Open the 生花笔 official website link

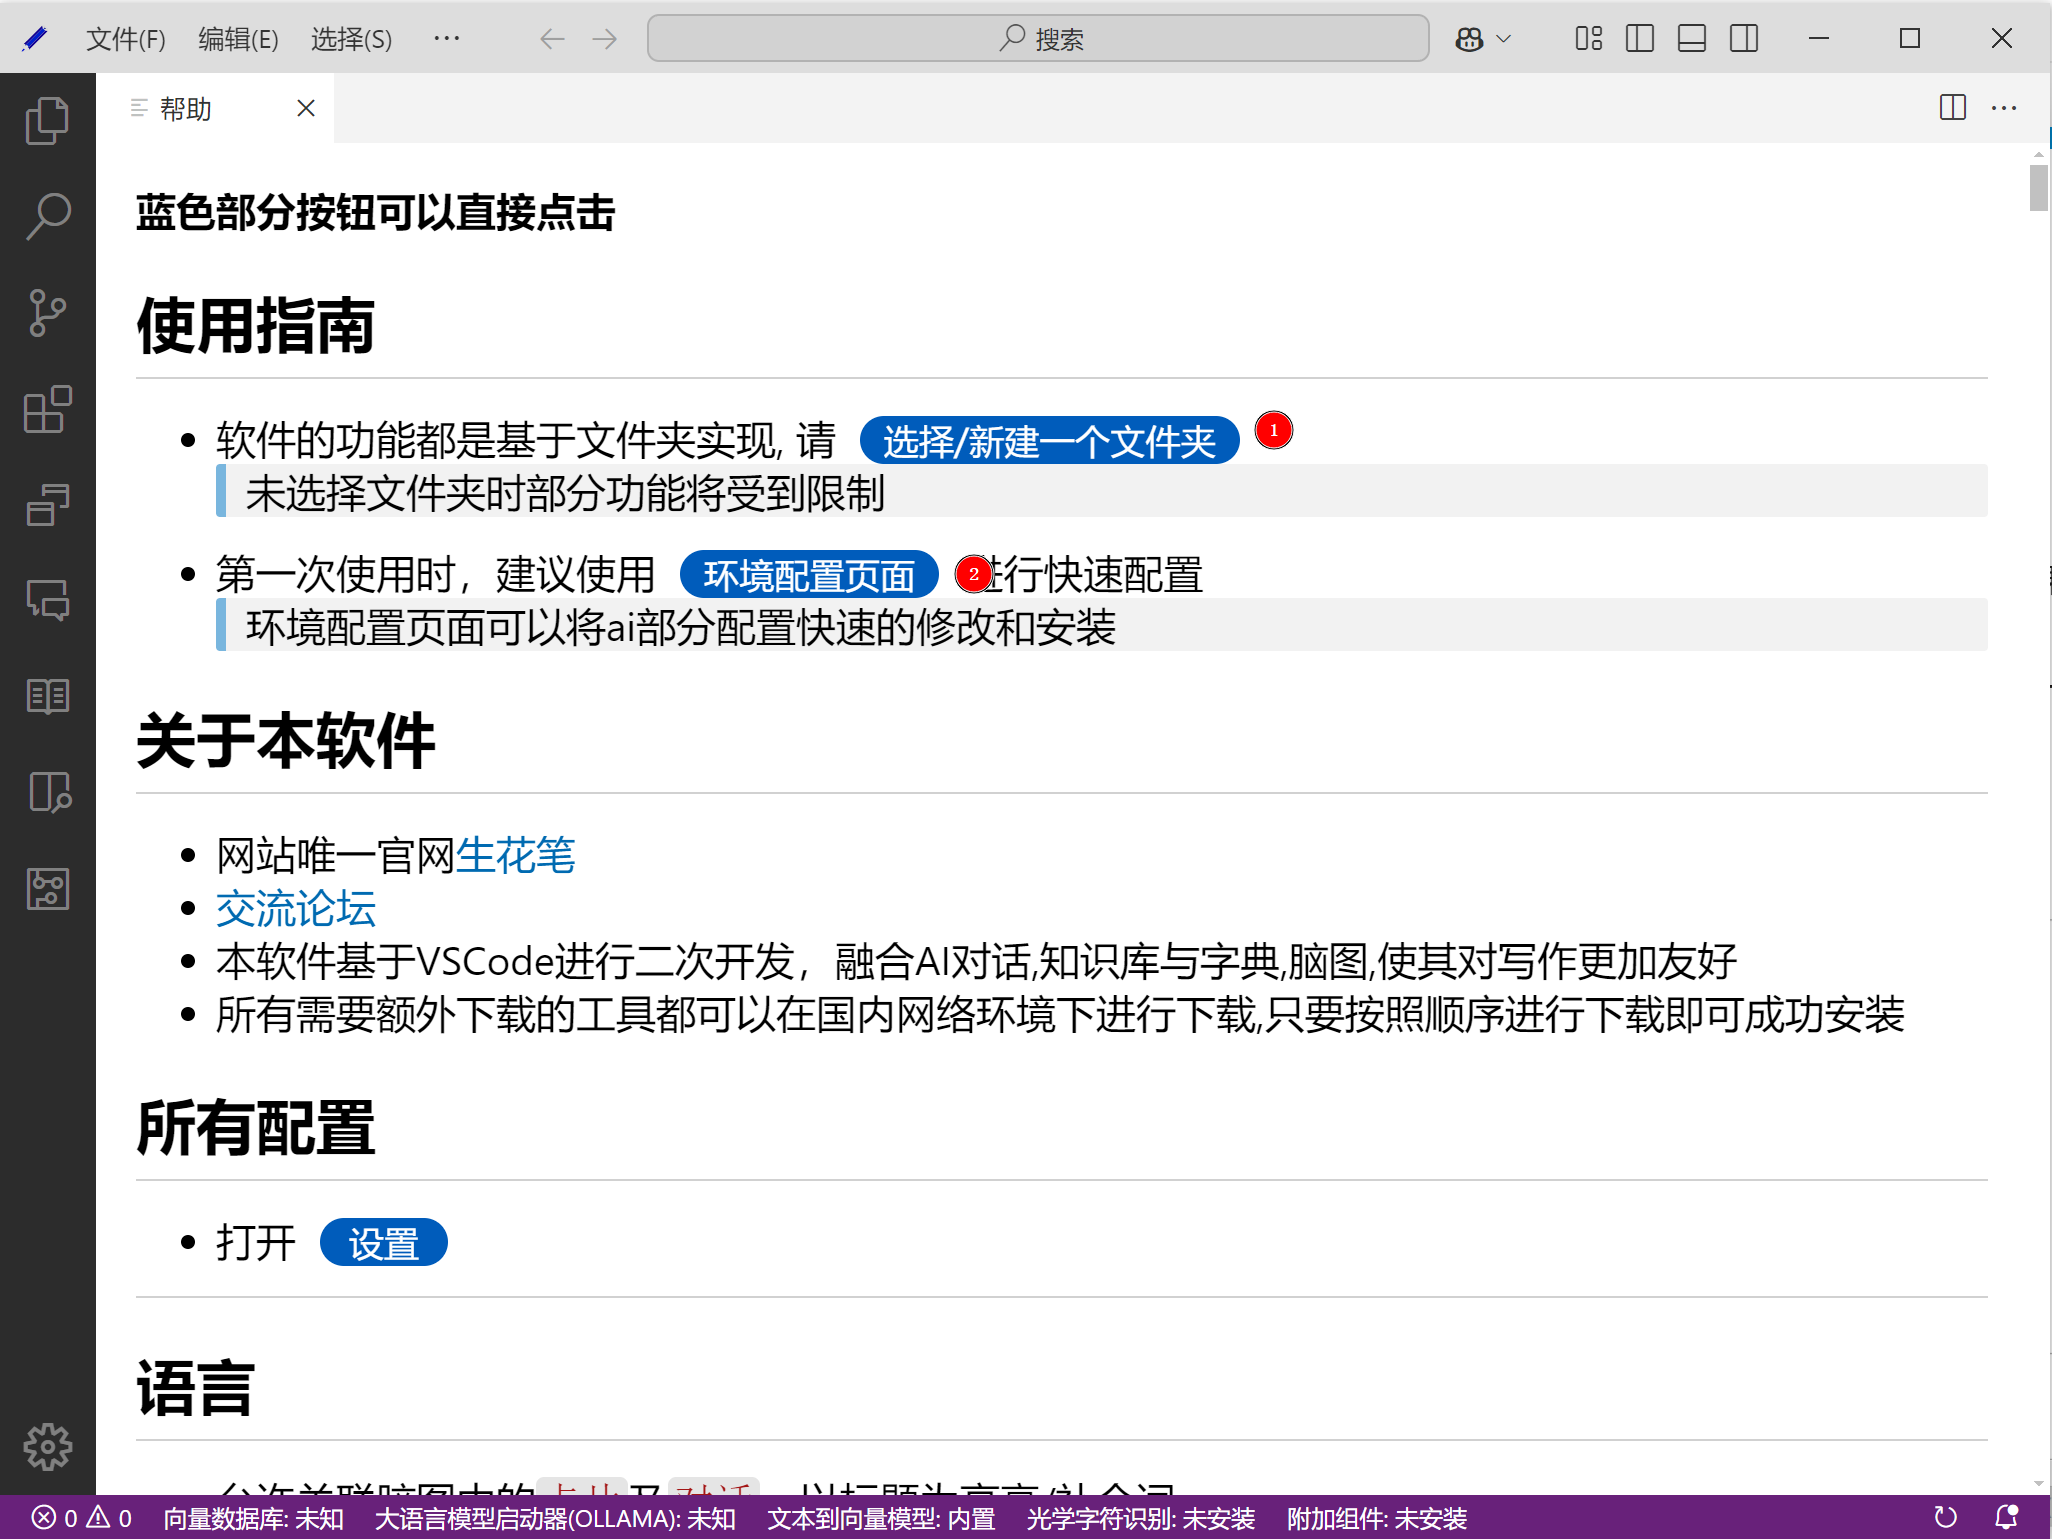pyautogui.click(x=515, y=856)
